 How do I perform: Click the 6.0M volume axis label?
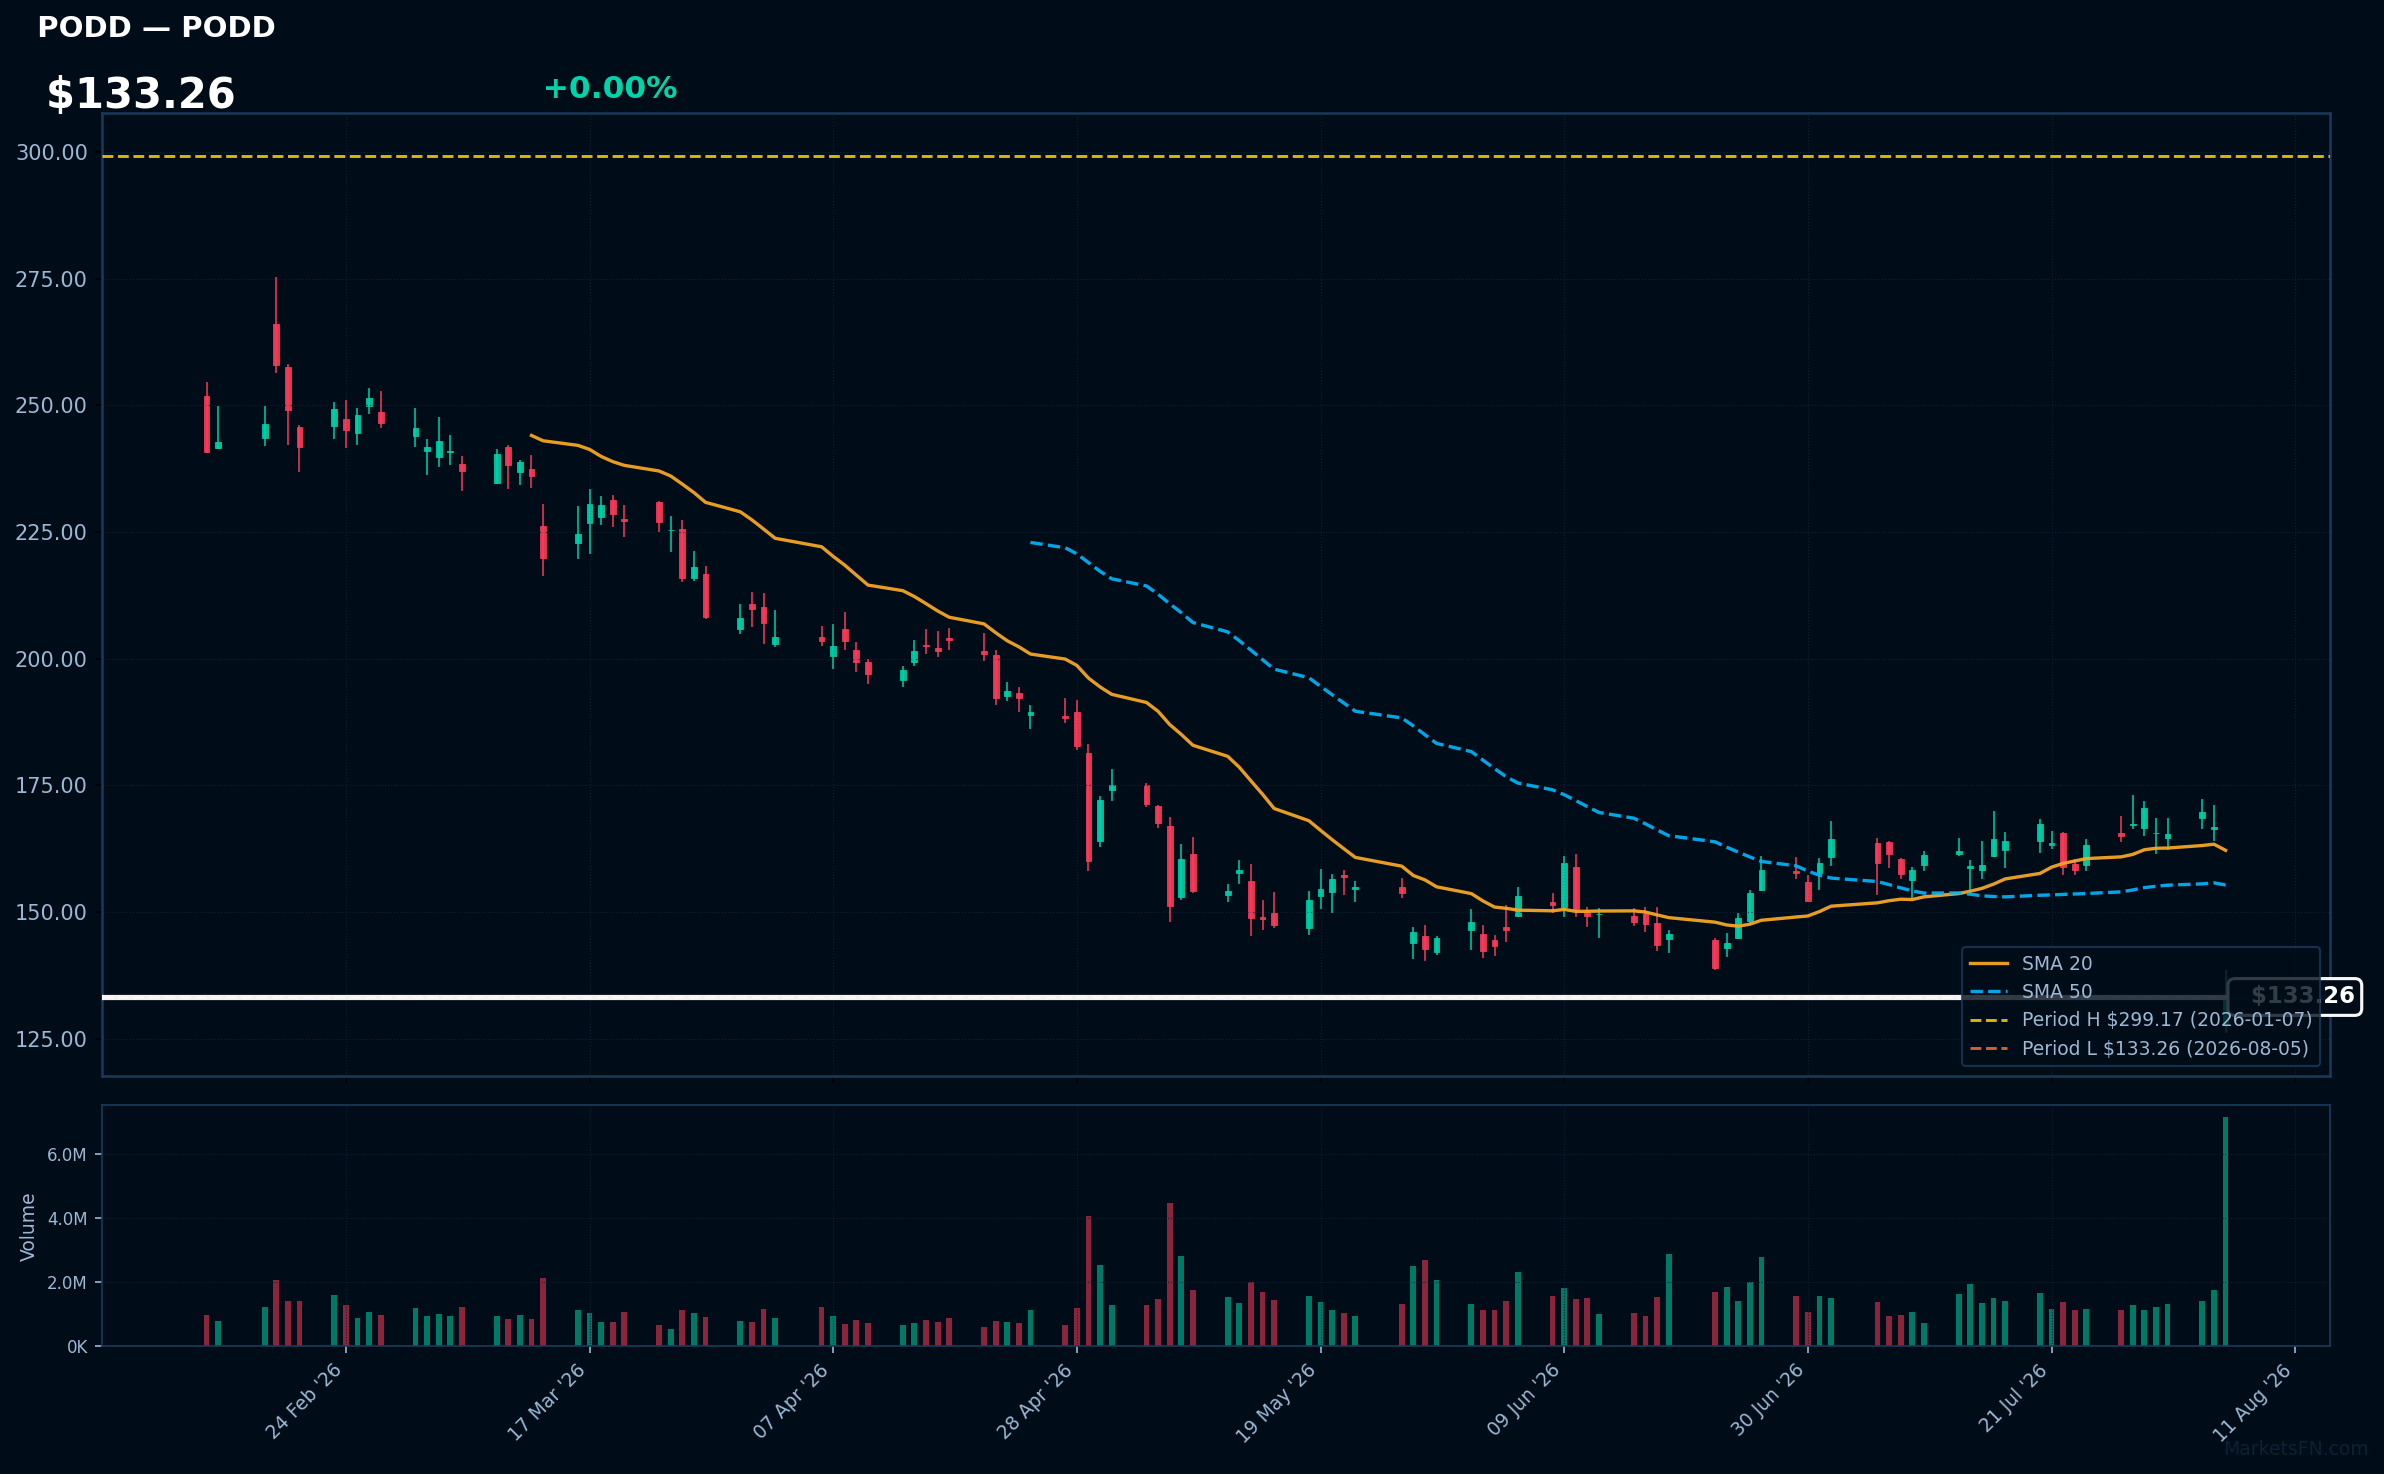tap(67, 1155)
